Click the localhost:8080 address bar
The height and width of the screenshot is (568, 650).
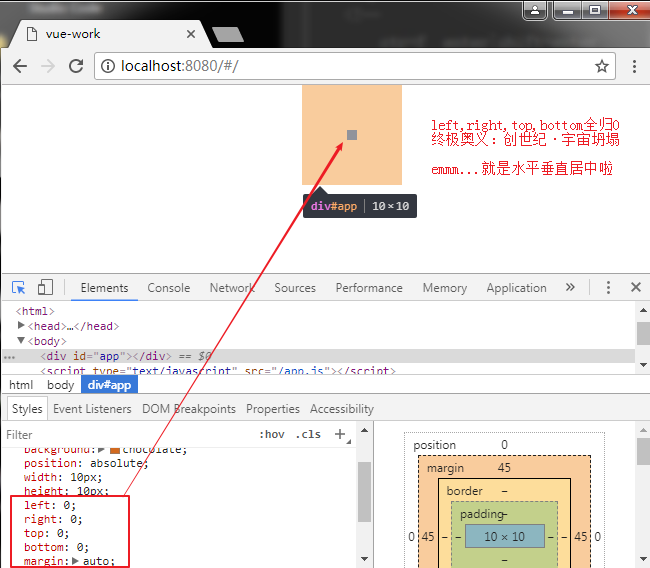click(x=354, y=66)
